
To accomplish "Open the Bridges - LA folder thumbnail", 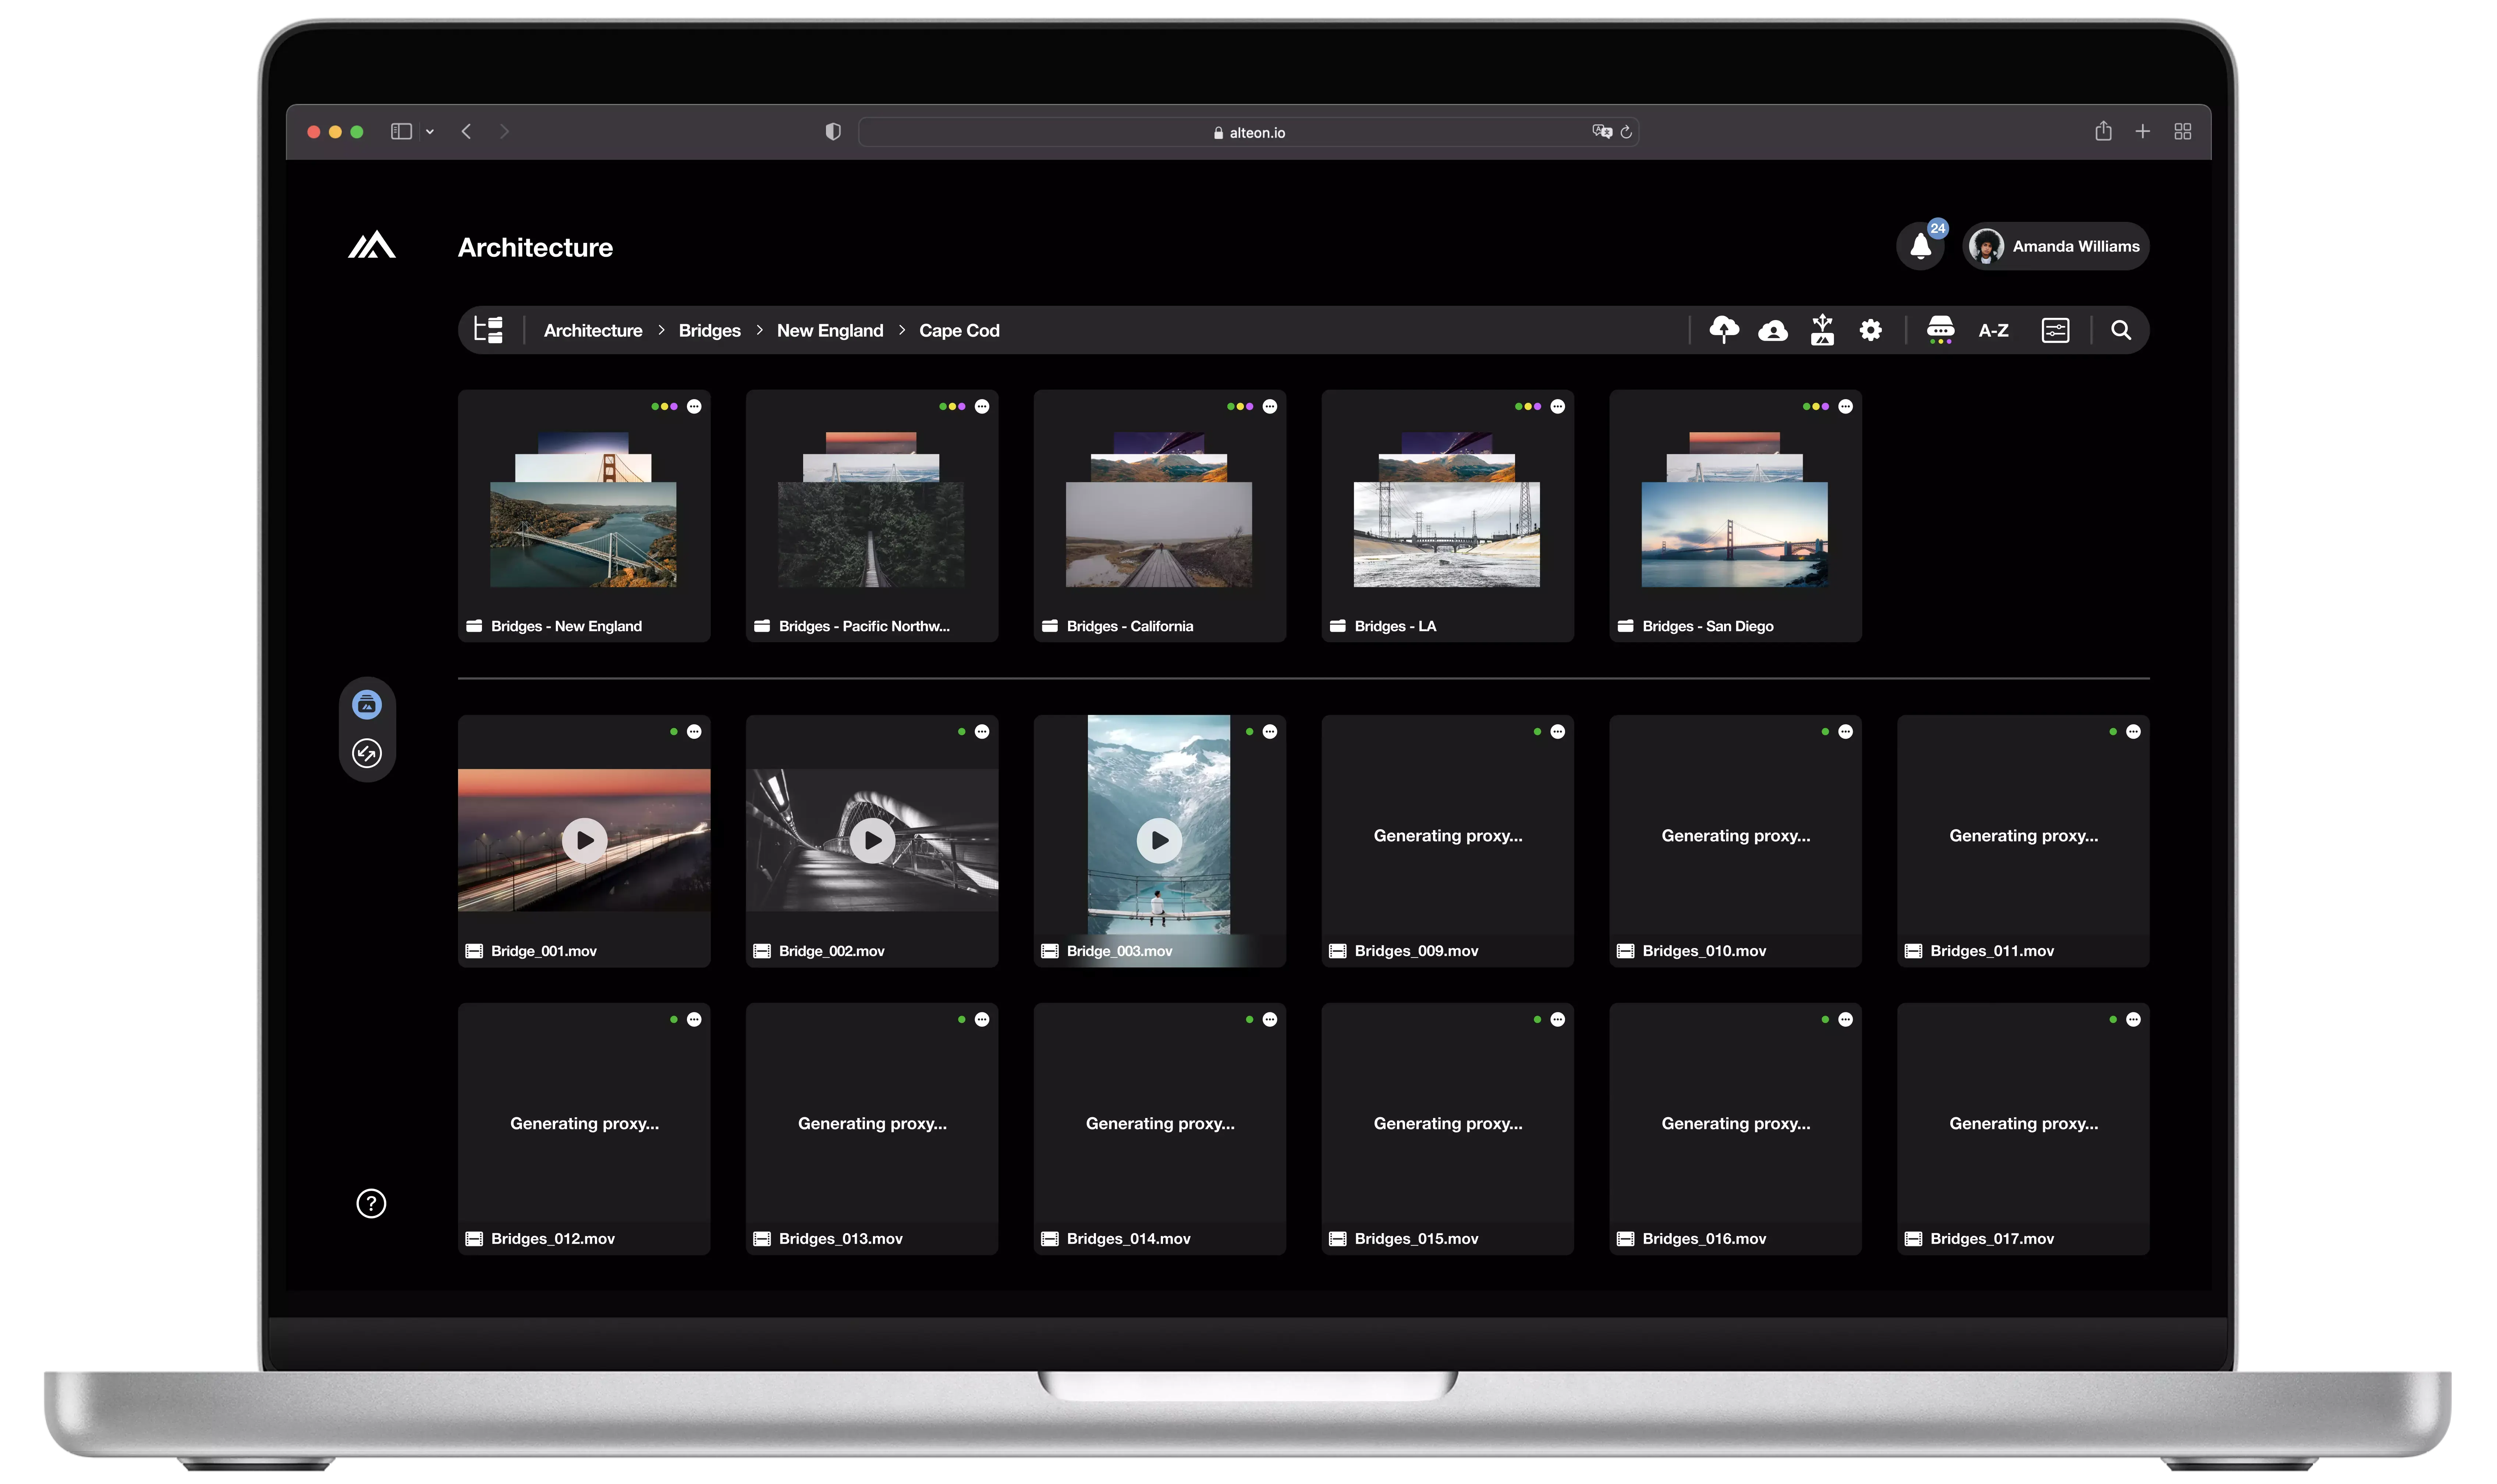I will [x=1447, y=510].
